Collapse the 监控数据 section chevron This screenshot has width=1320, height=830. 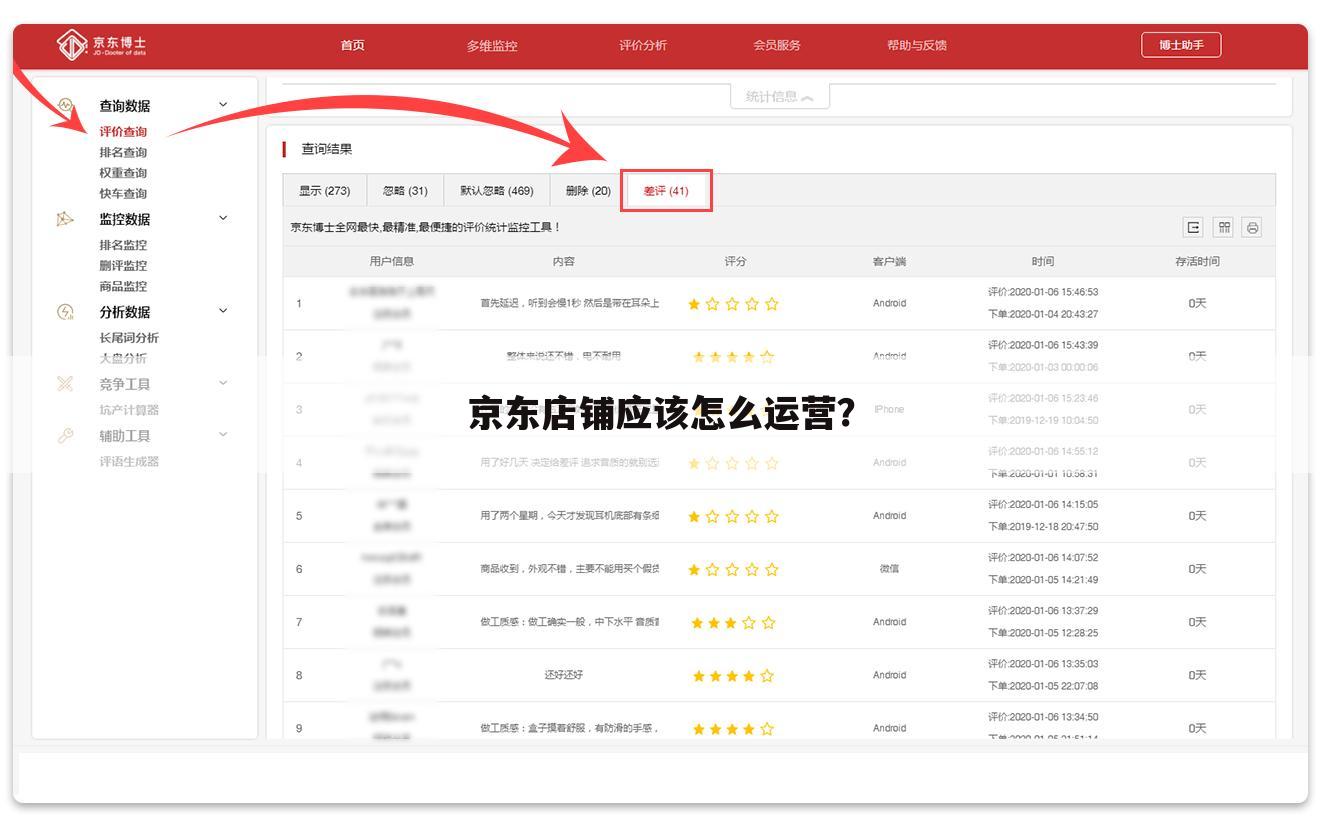click(x=223, y=218)
